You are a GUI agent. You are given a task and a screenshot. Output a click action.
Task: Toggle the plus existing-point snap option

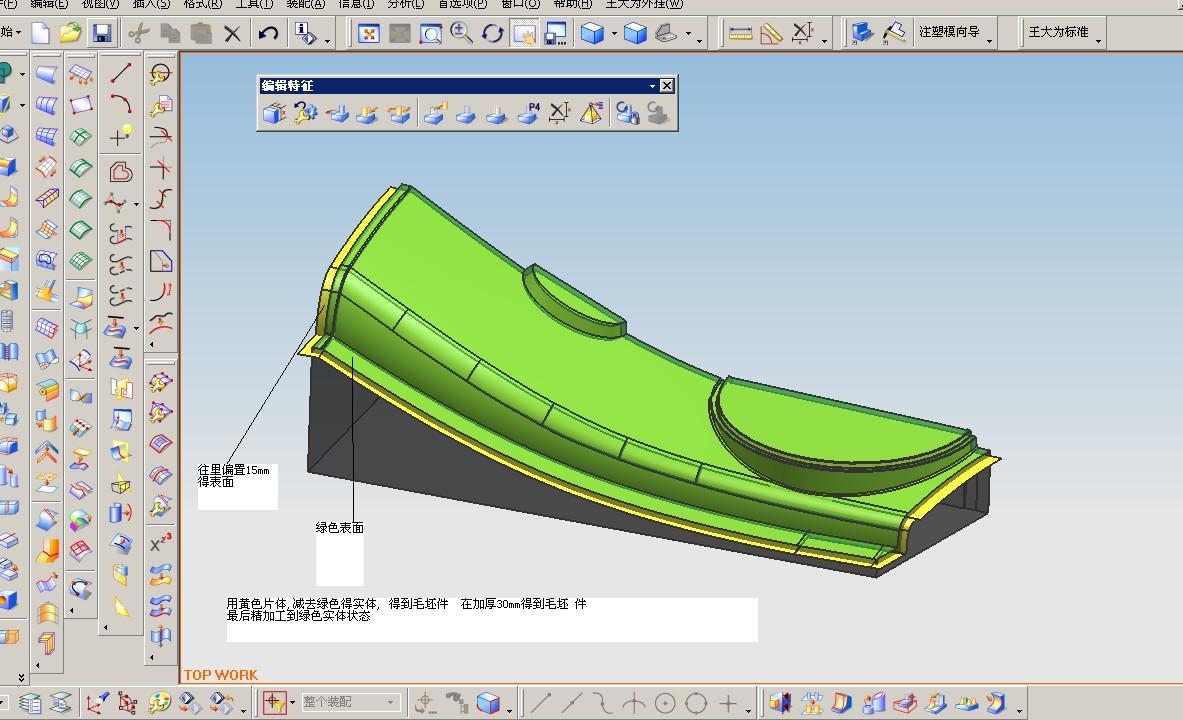click(728, 703)
